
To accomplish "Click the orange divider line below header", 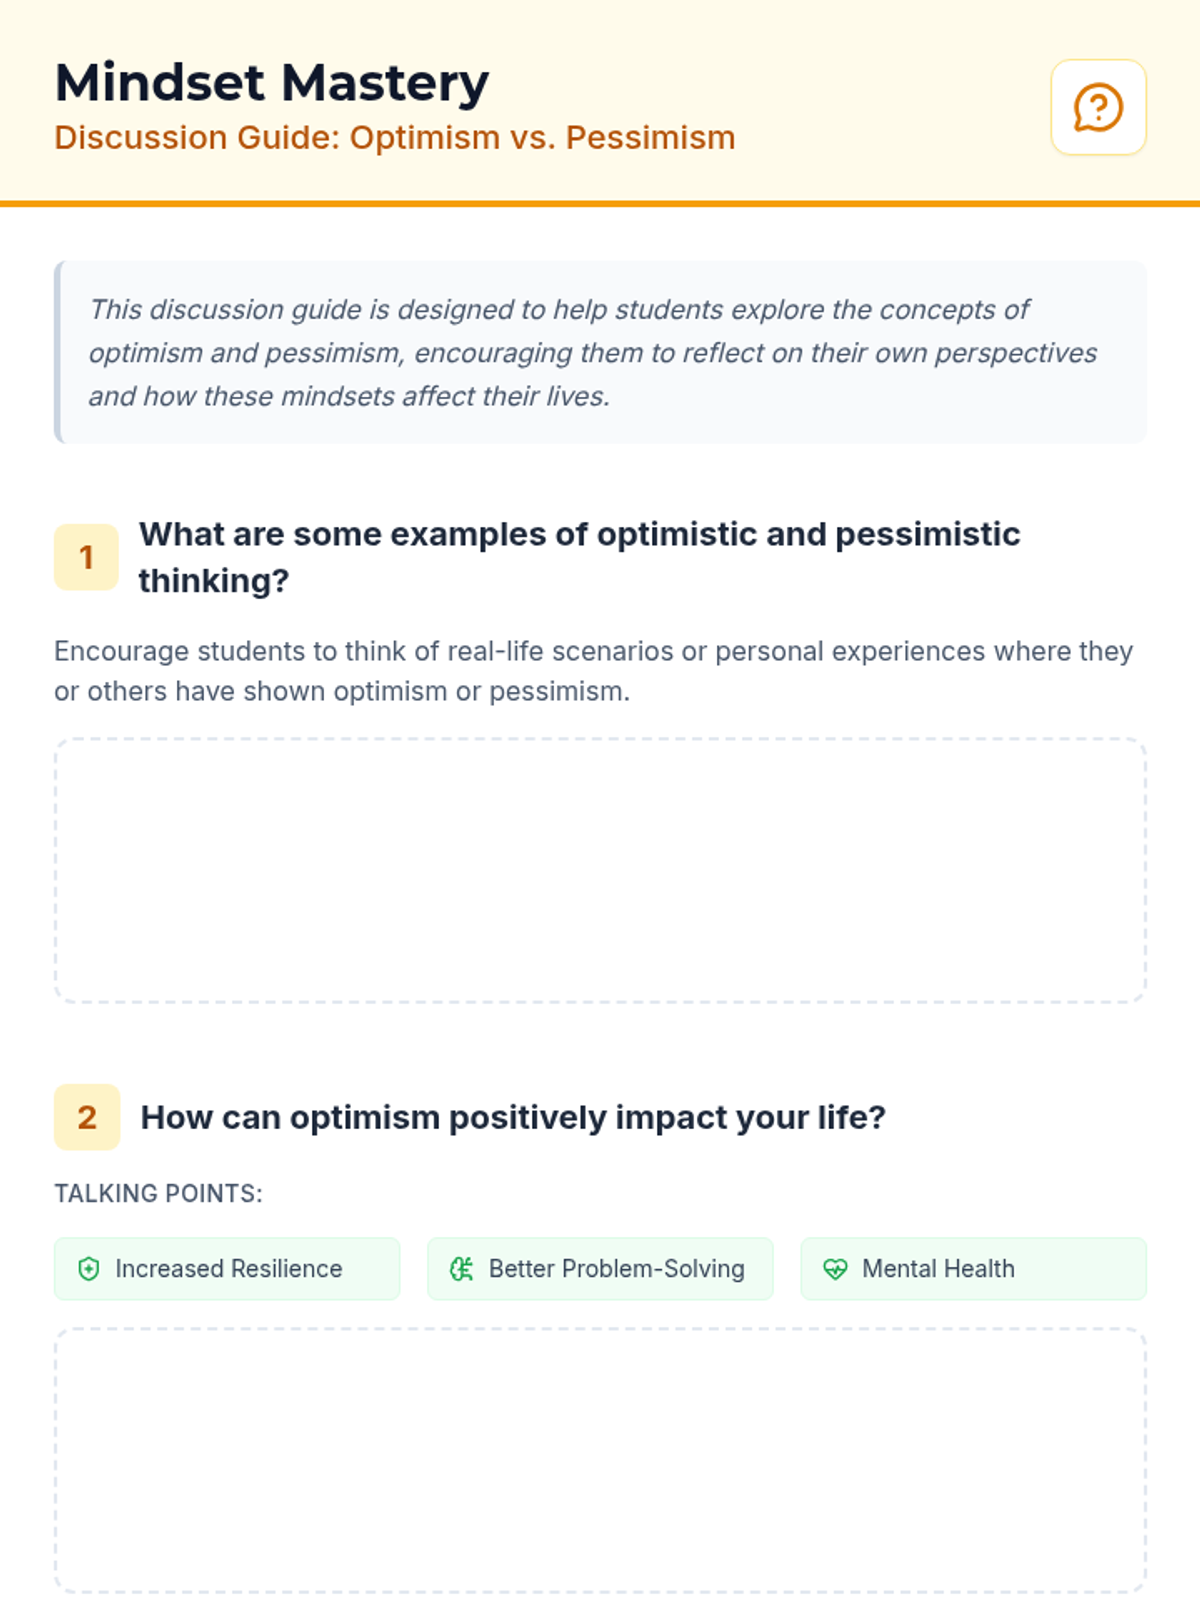I will point(600,204).
